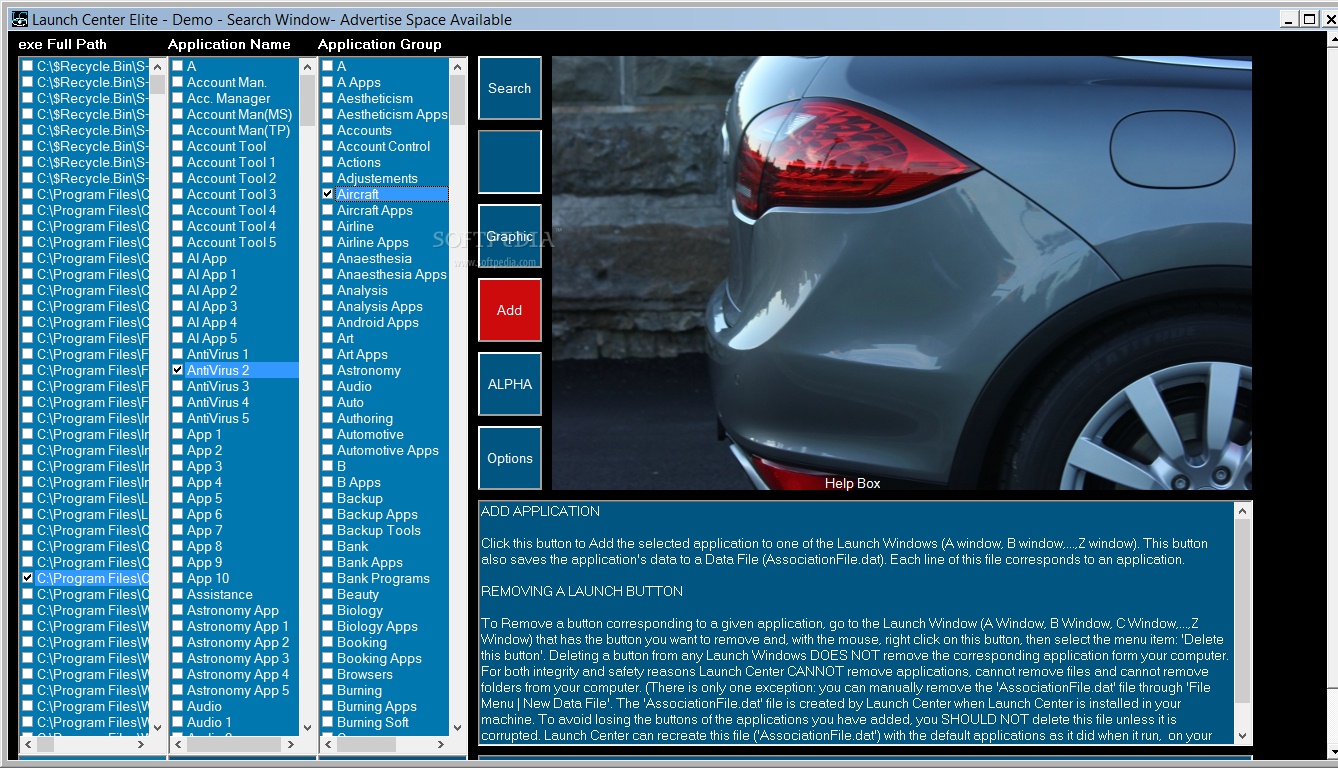Uncheck the AntiVirus 2 checkbox
The width and height of the screenshot is (1338, 768).
pyautogui.click(x=177, y=370)
